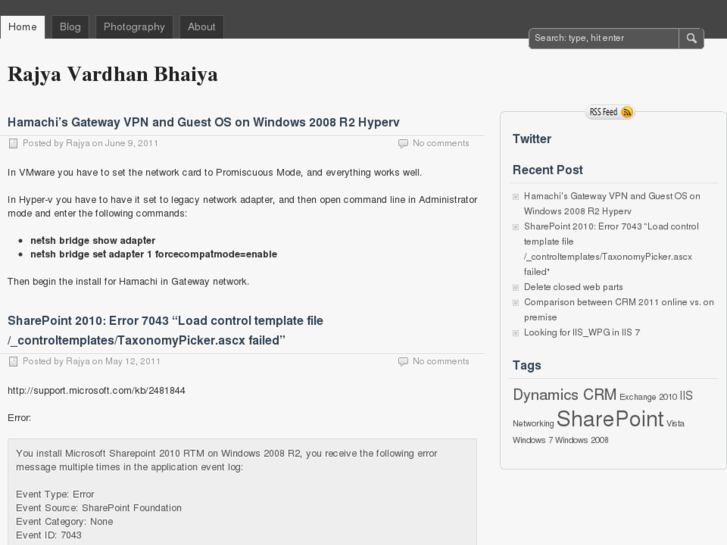
Task: Open recent post Hamachi's Gateway VPN in sidebar
Action: tap(612, 204)
